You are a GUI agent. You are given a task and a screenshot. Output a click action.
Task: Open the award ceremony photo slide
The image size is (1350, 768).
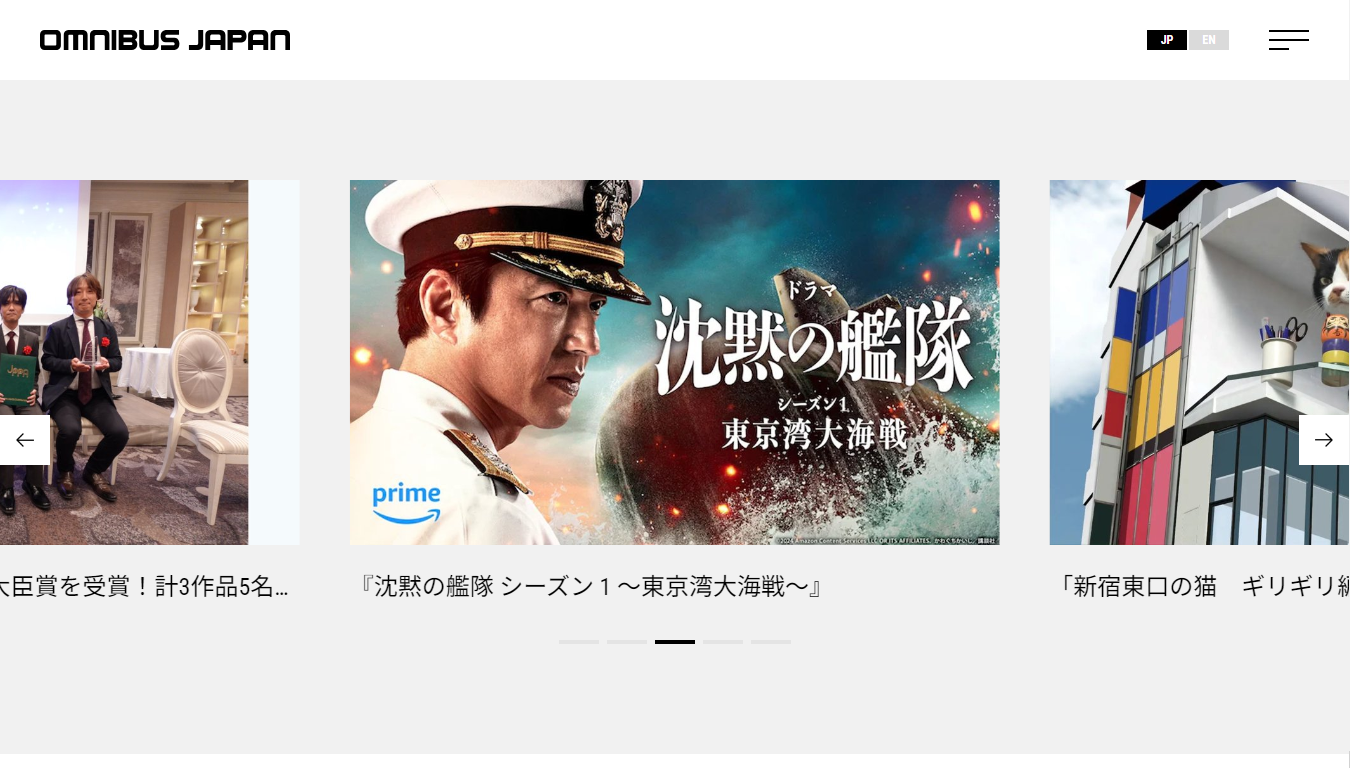(x=150, y=362)
